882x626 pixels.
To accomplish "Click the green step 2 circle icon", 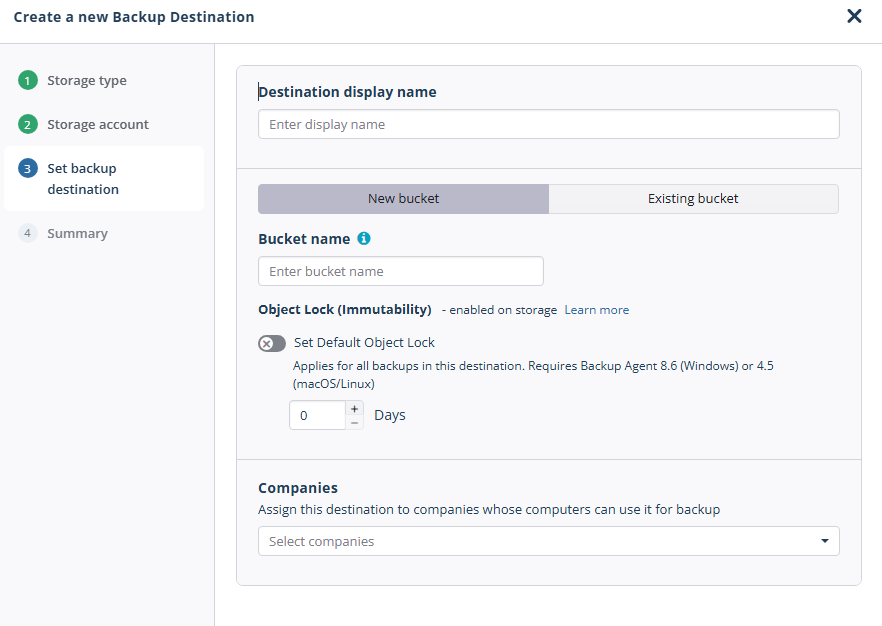I will (28, 124).
